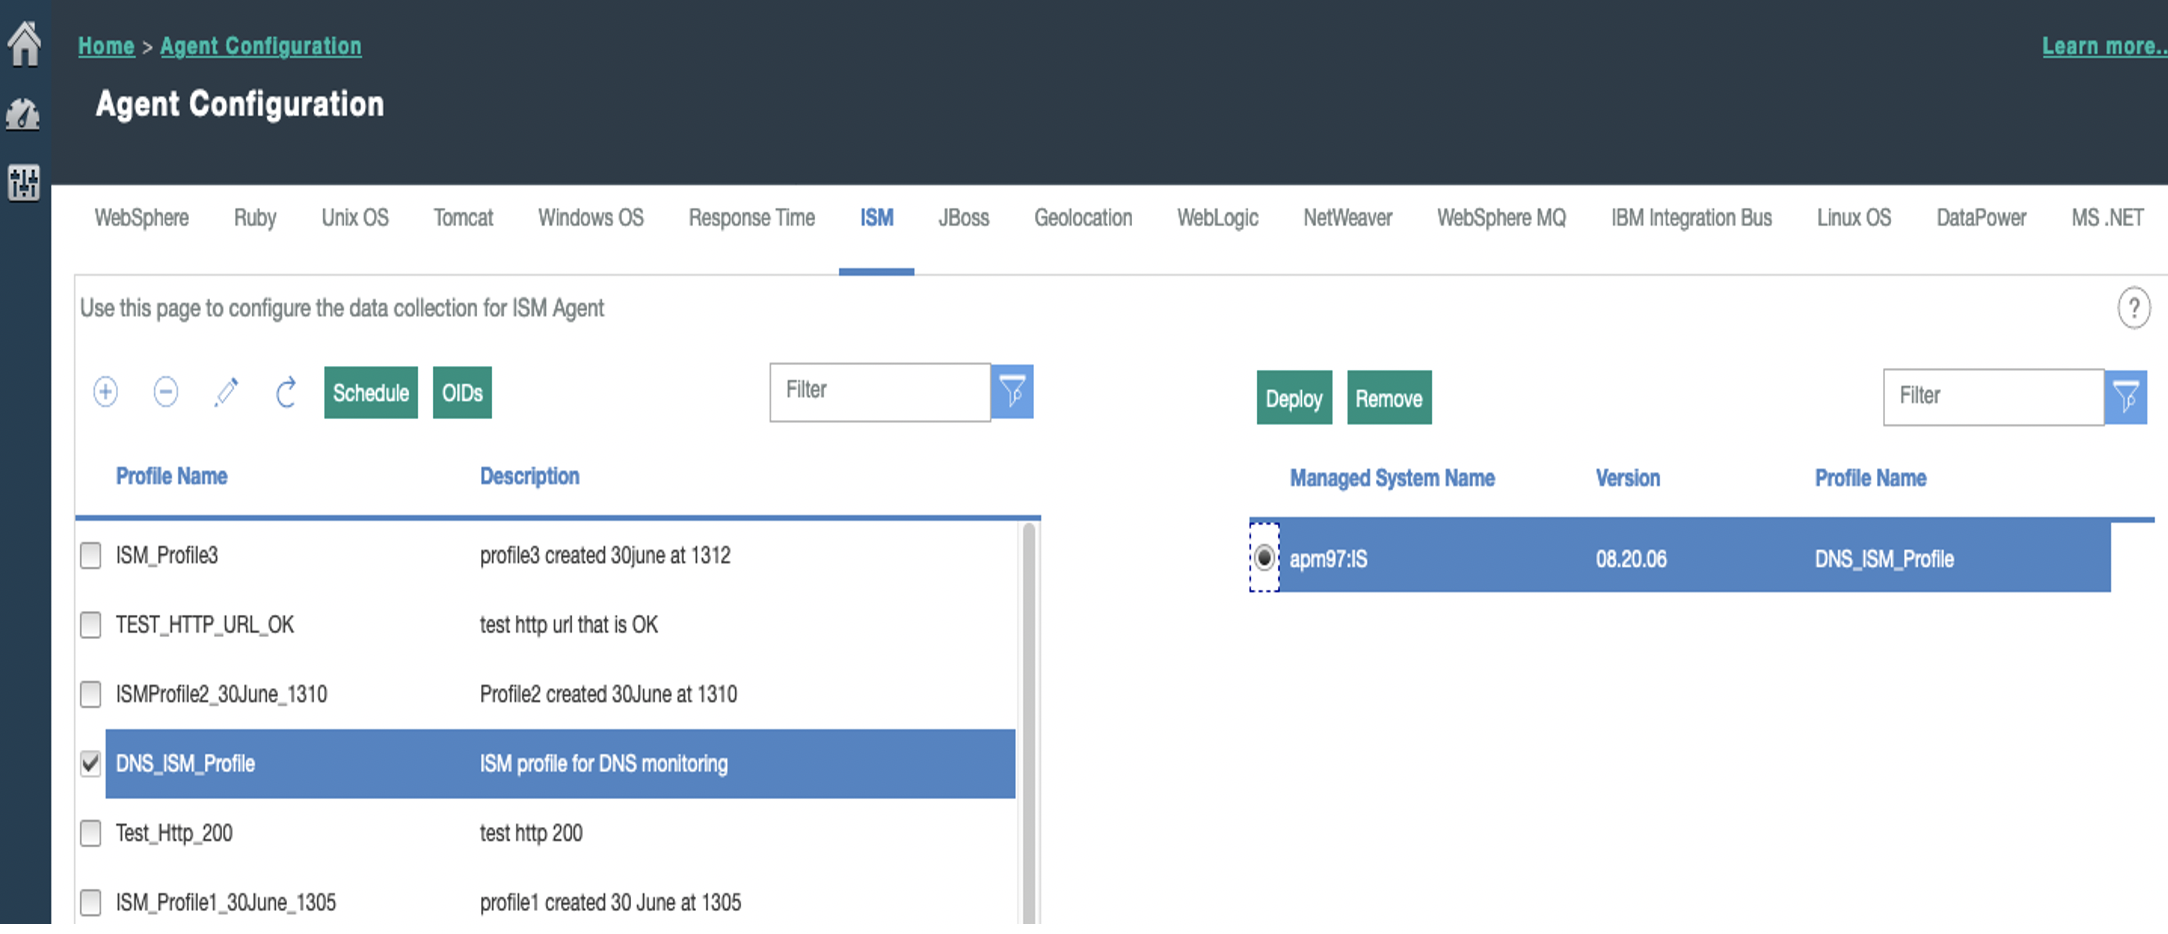Viewport: 2168px width, 934px height.
Task: Click the OIDs button
Action: 462,392
